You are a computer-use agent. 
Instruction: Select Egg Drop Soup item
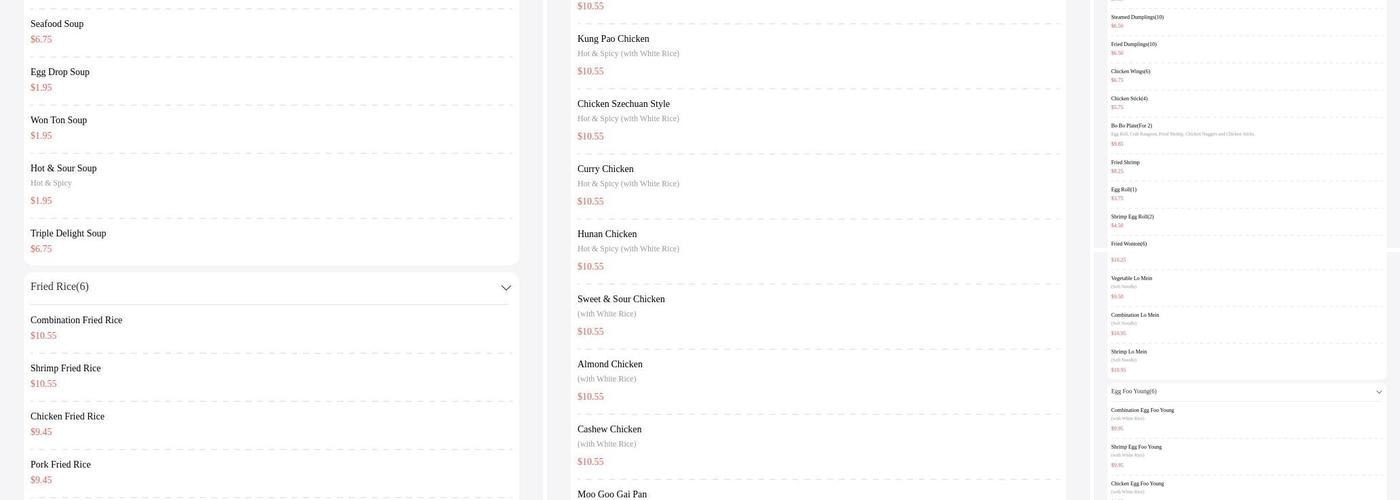coord(271,80)
